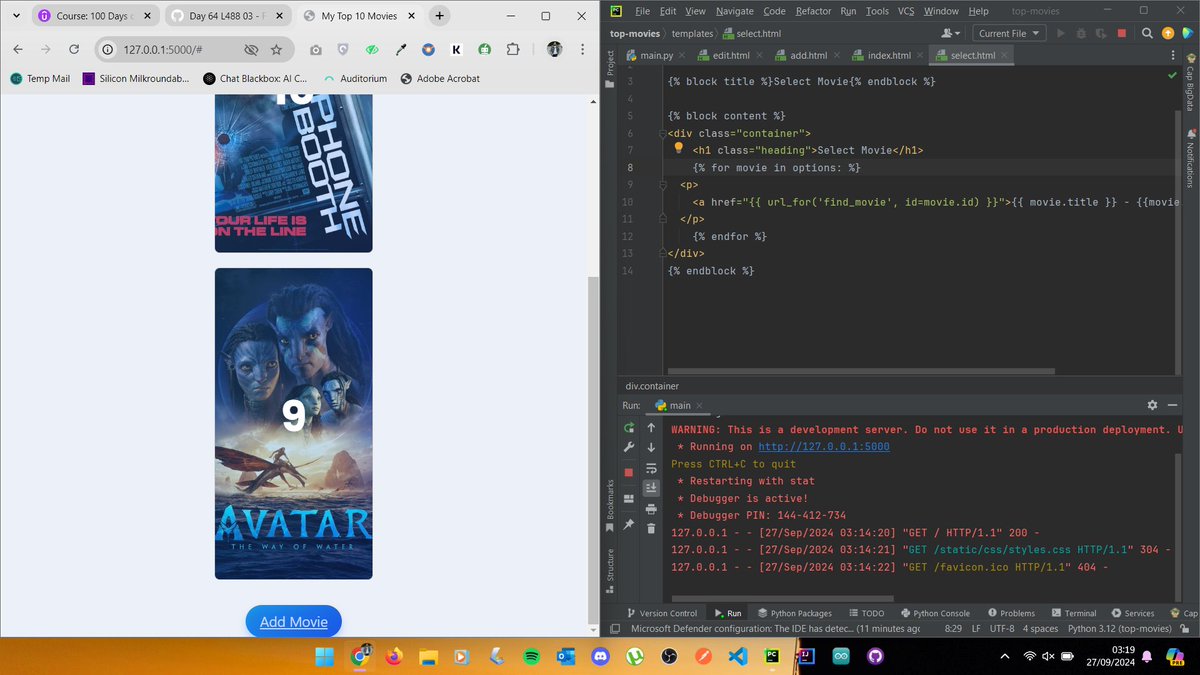Open the Python Packages tool tab

pyautogui.click(x=794, y=613)
